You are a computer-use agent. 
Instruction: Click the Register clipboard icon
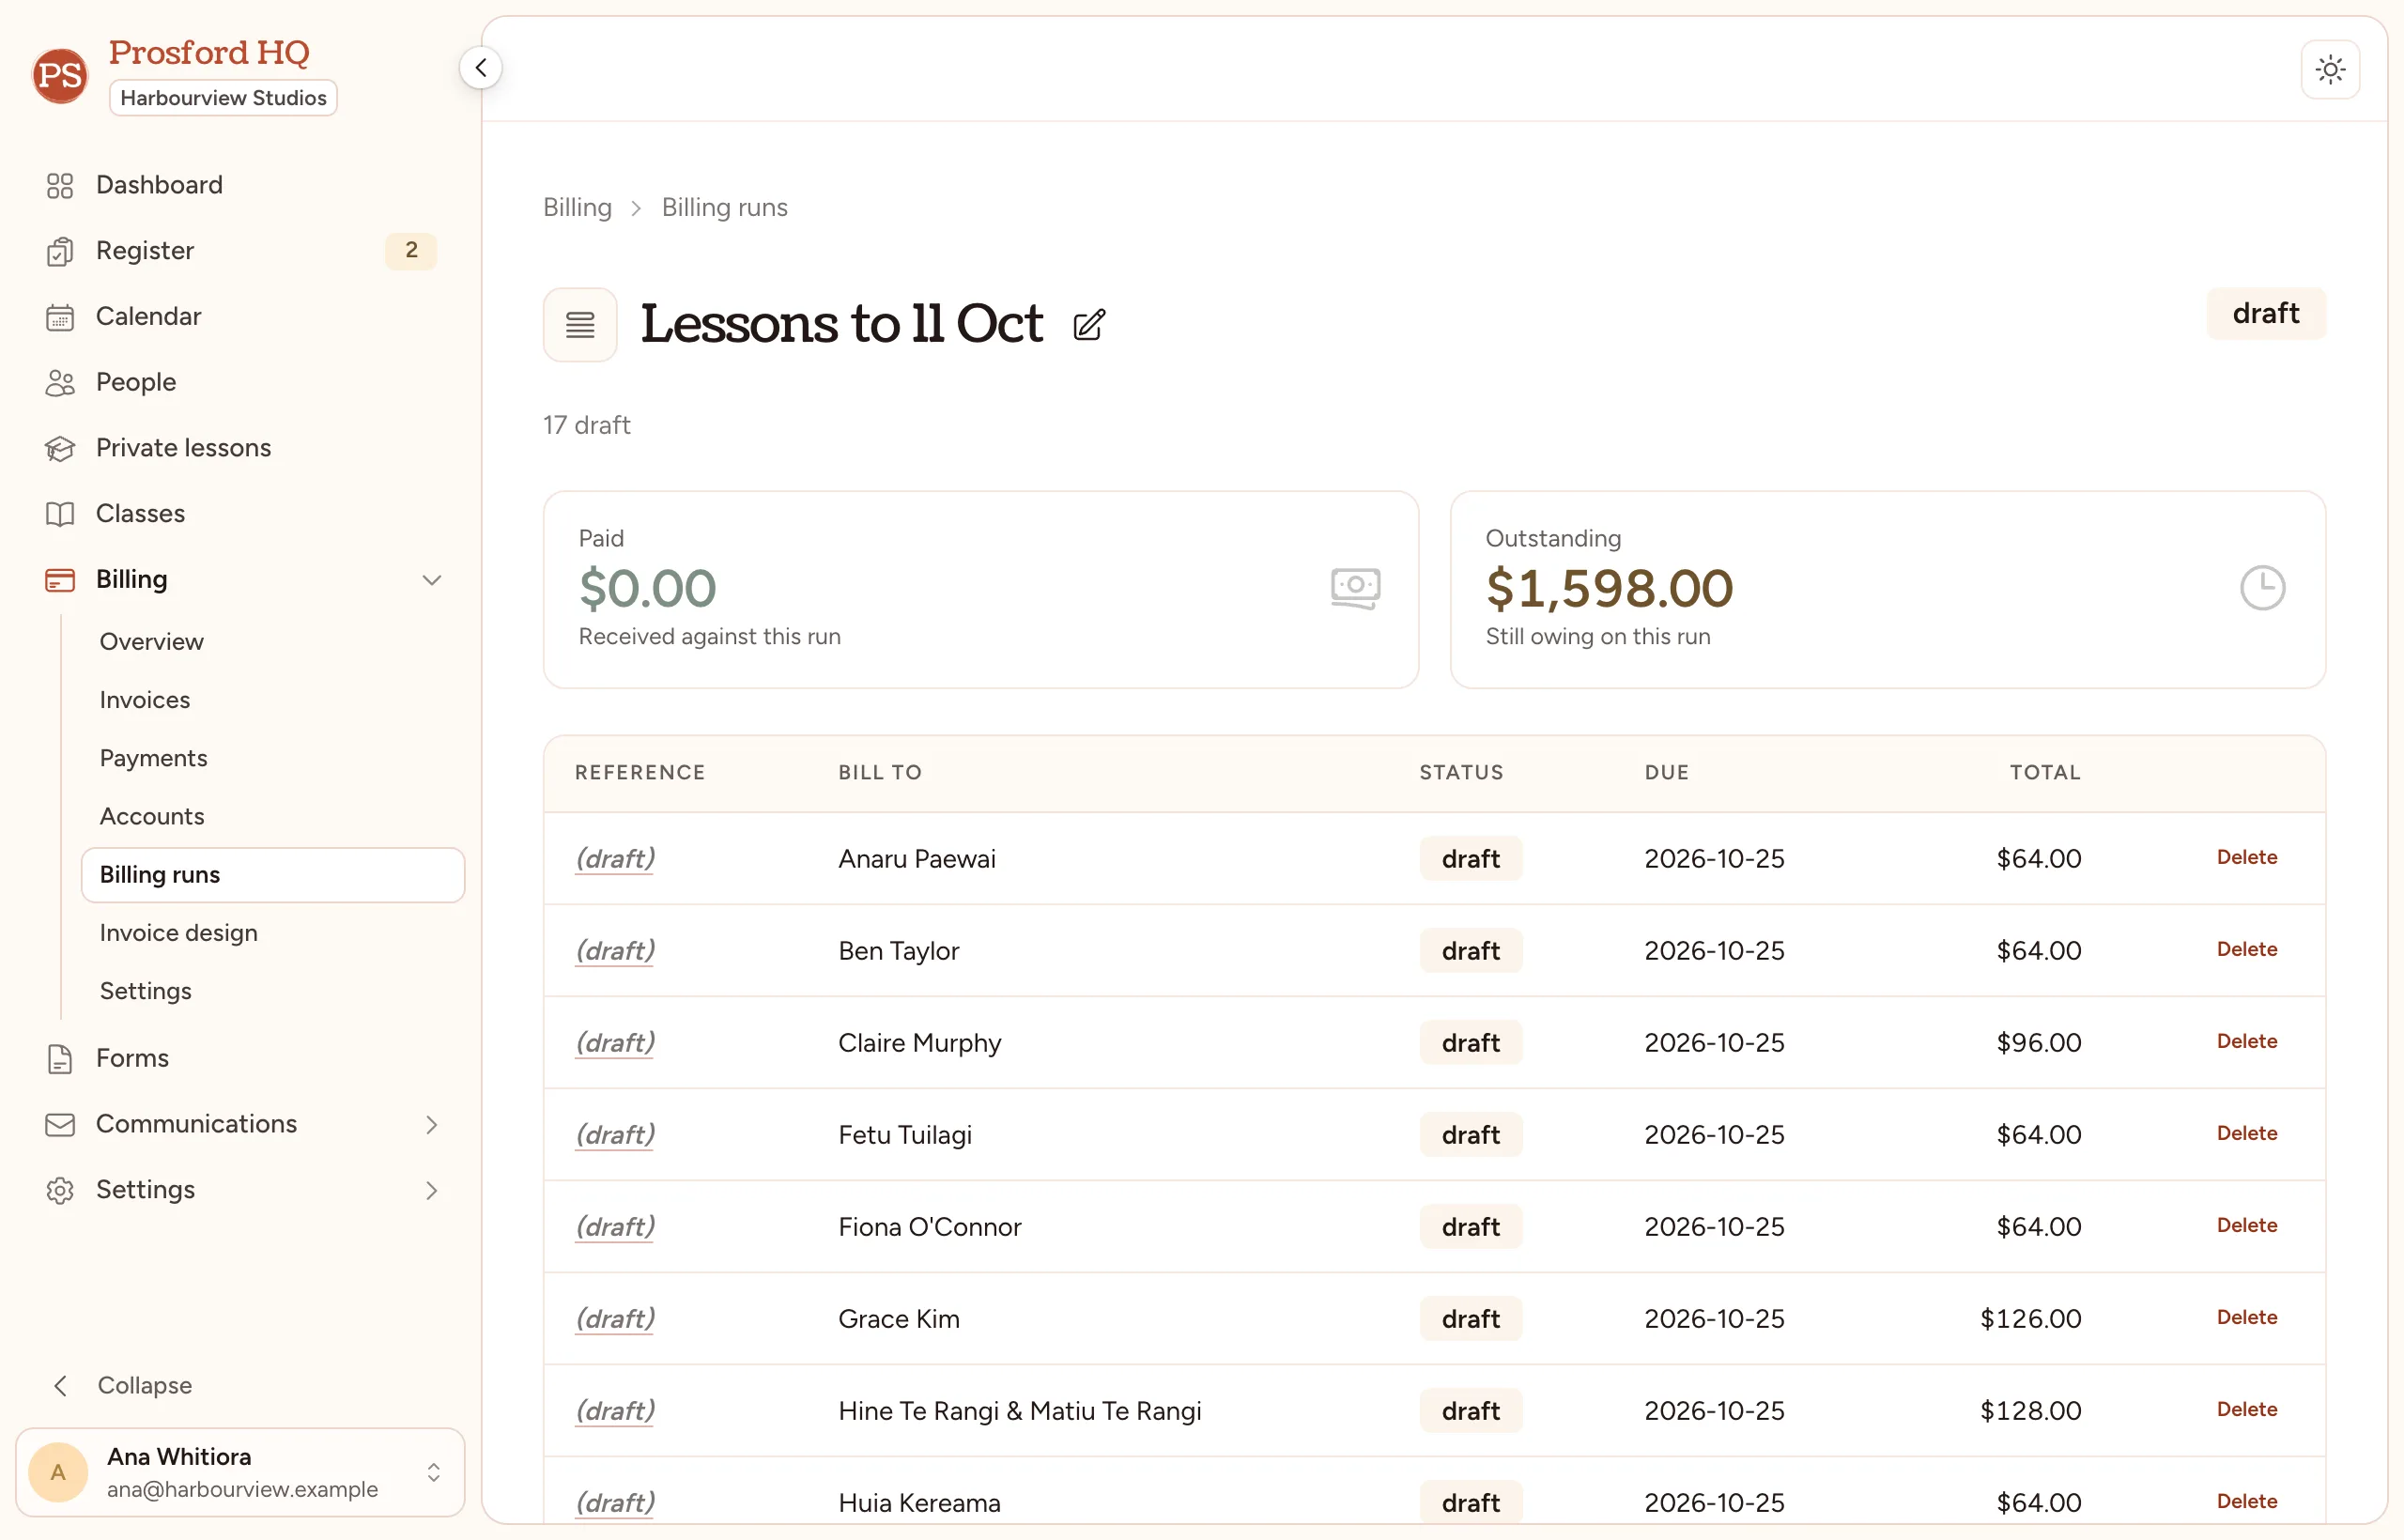(60, 251)
